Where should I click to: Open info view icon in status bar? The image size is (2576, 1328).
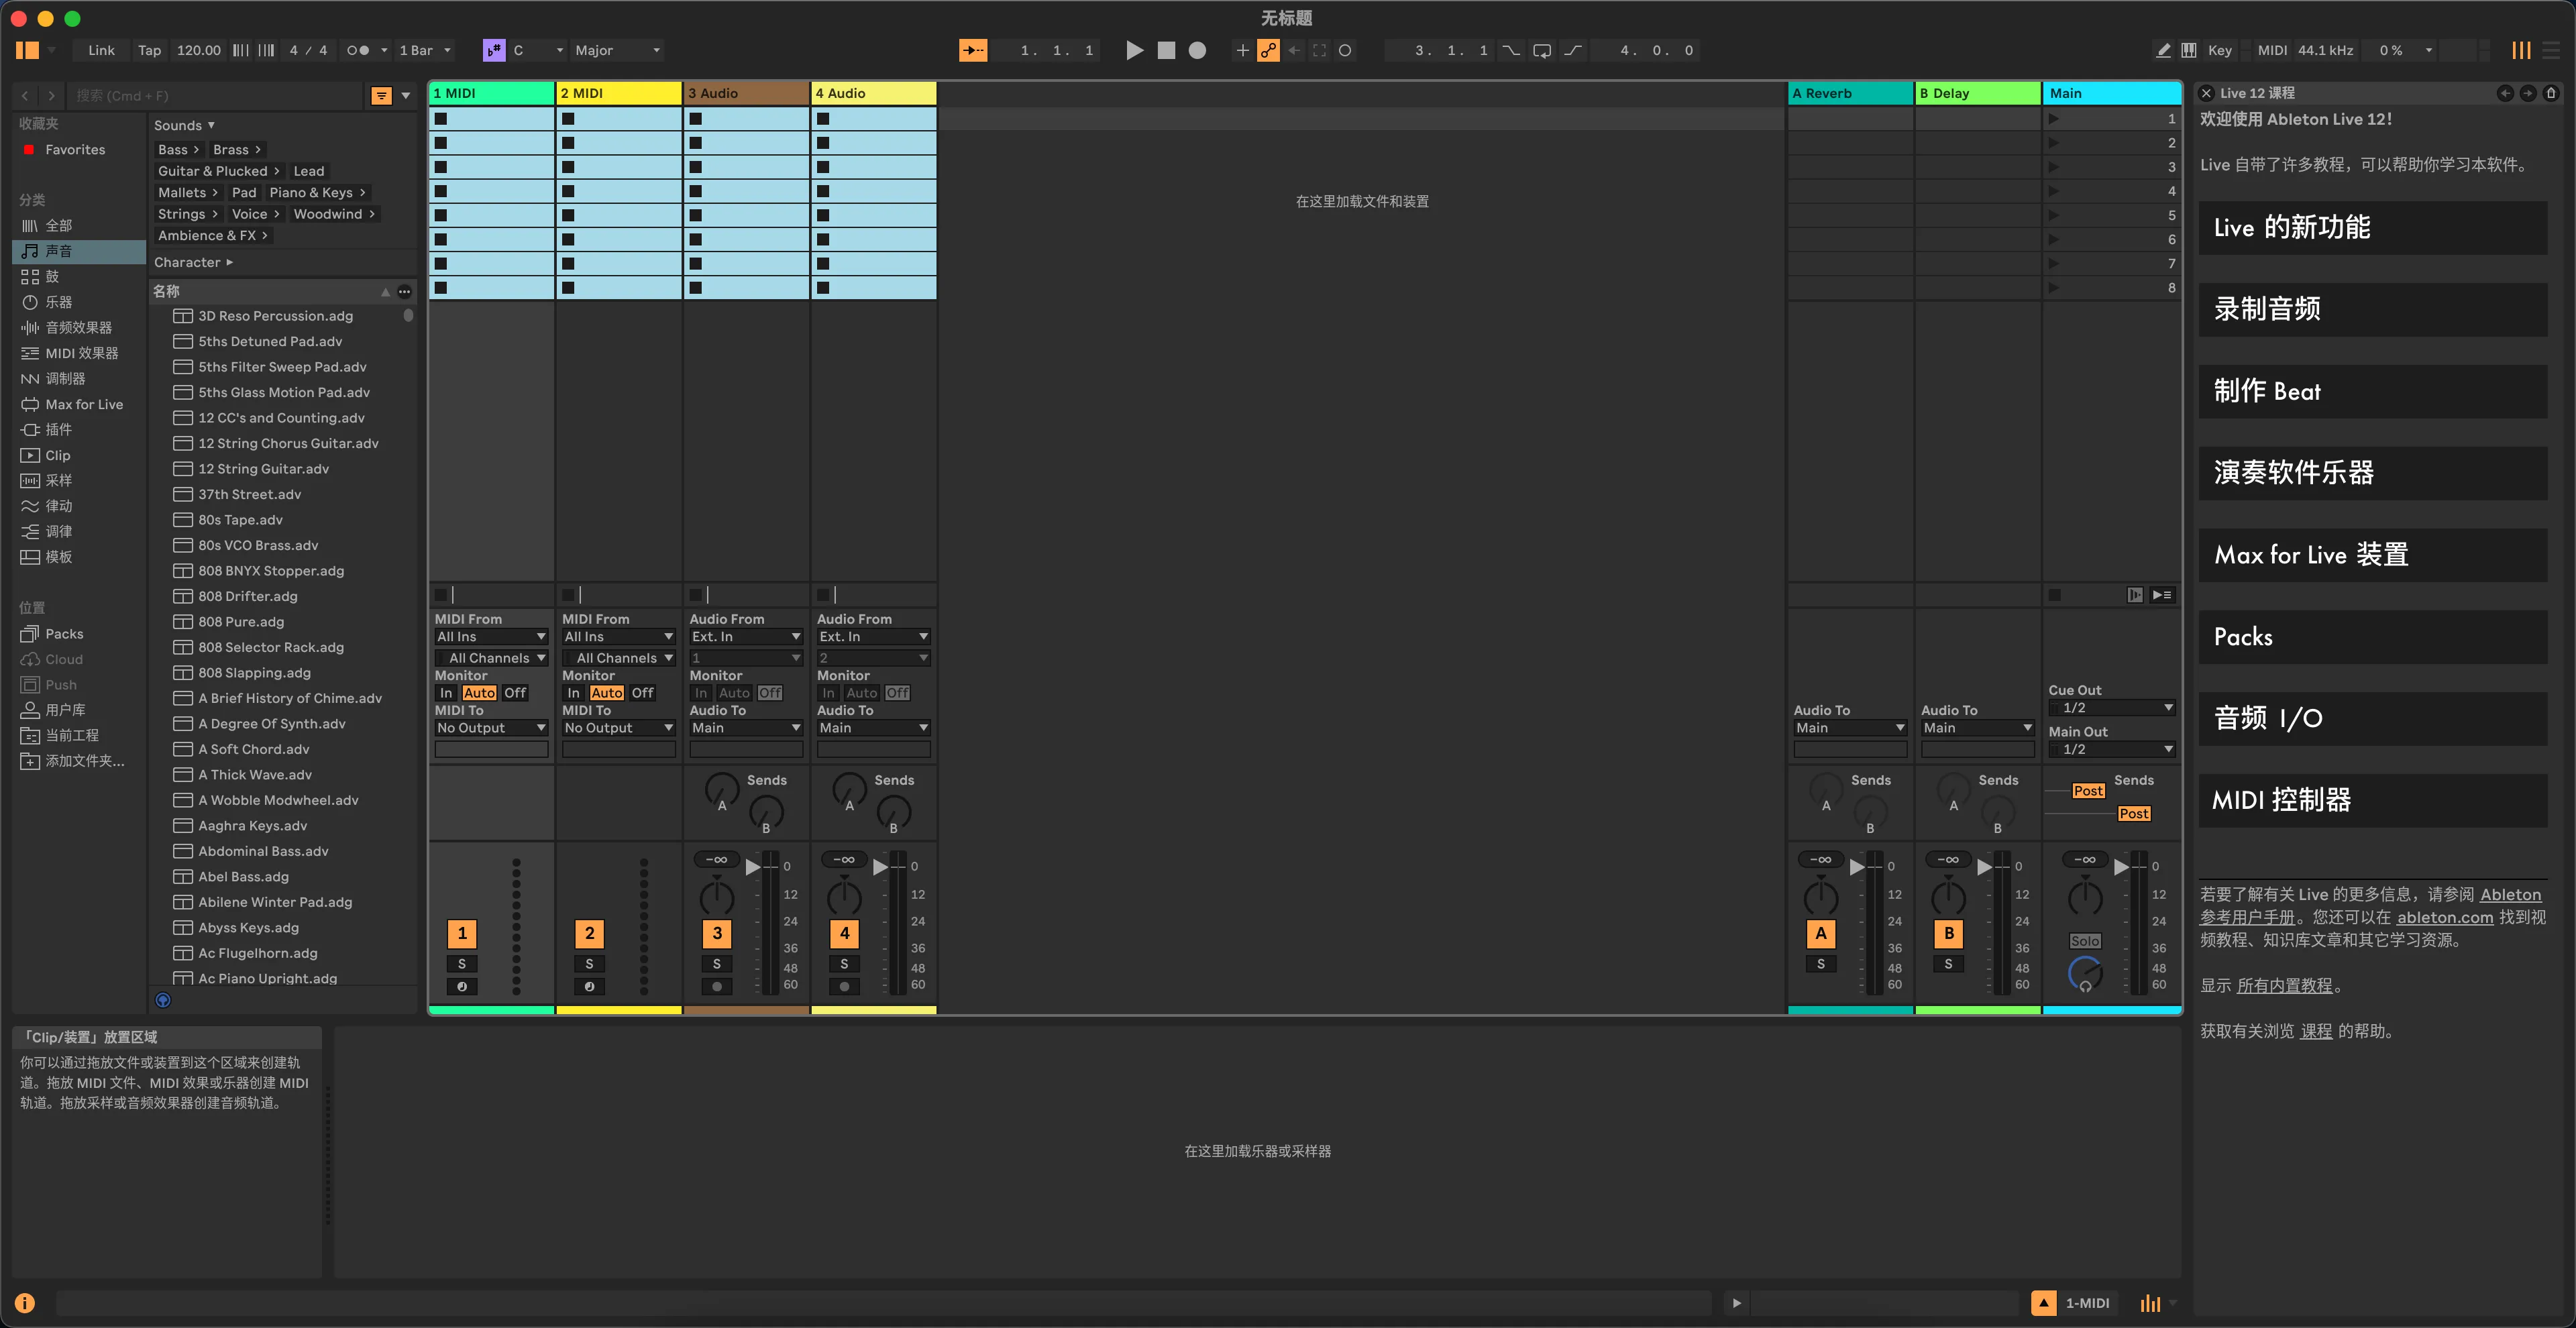(x=25, y=1302)
